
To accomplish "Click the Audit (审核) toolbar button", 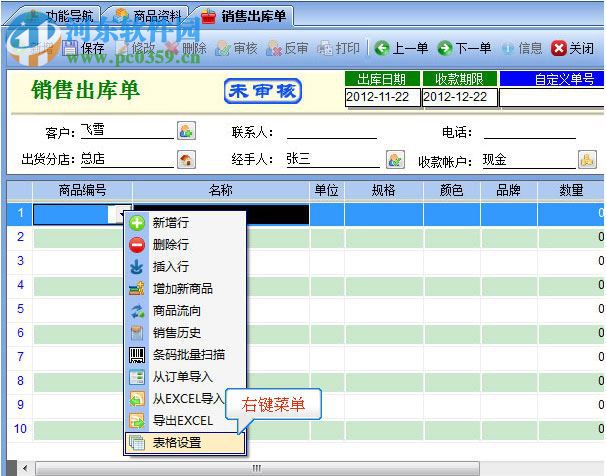I will [236, 48].
